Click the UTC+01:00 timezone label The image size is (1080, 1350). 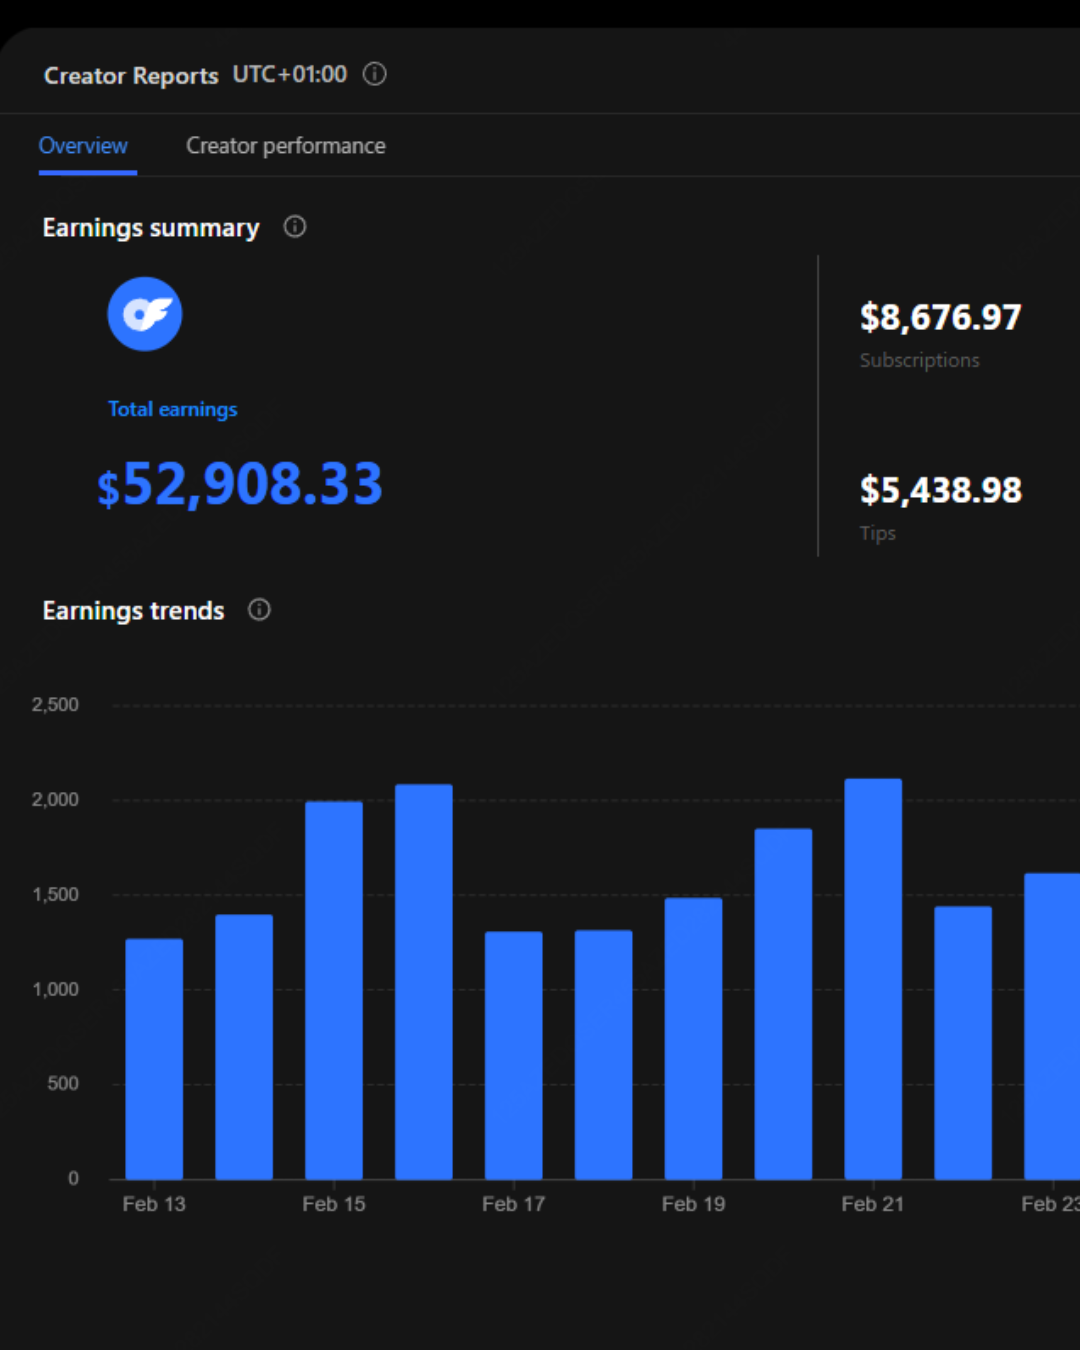[x=290, y=75]
